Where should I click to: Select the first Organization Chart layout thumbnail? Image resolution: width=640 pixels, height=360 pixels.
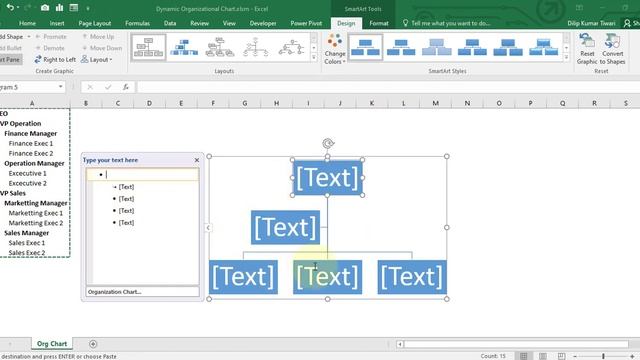click(149, 47)
